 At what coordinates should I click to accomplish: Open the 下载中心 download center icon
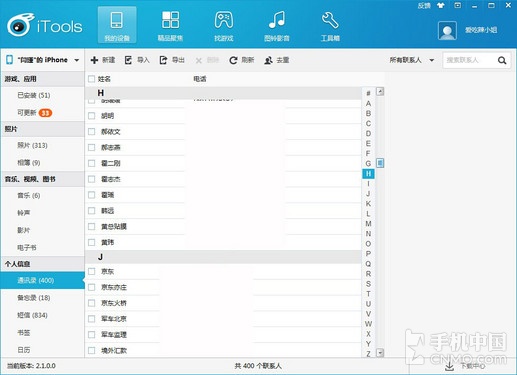point(449,366)
